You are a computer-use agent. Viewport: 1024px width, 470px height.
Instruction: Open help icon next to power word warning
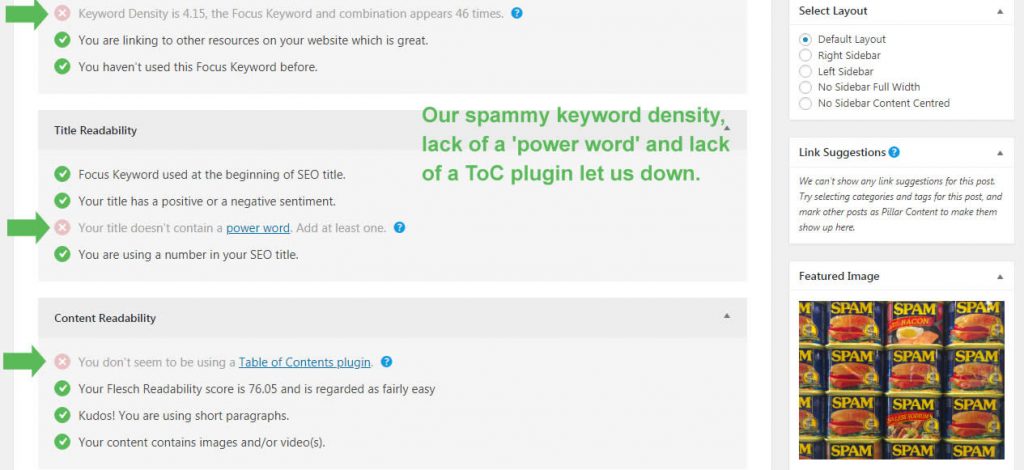point(400,228)
